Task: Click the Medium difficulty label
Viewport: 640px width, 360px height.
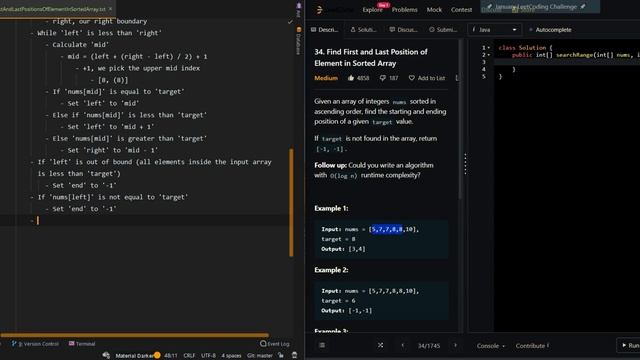Action: [326, 78]
